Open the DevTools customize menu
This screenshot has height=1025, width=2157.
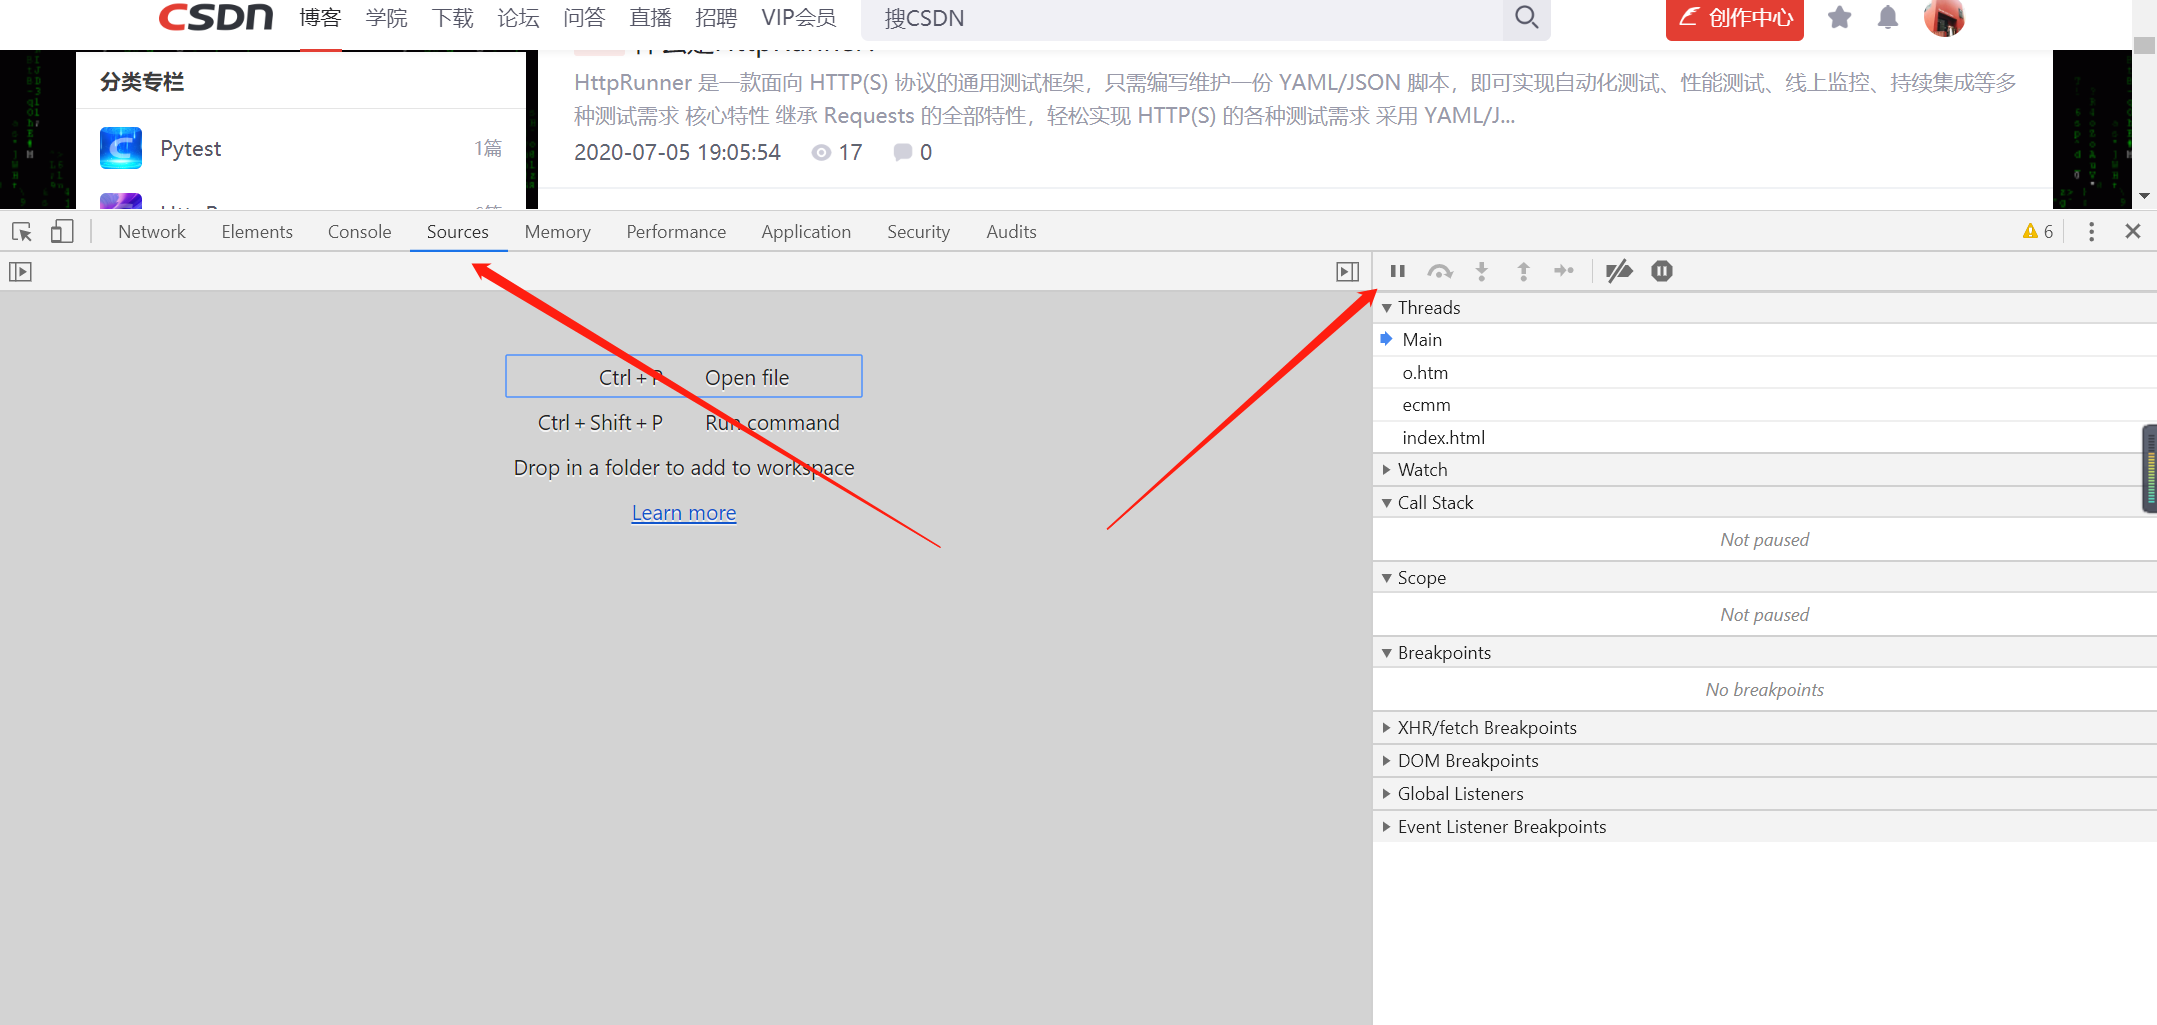point(2091,232)
